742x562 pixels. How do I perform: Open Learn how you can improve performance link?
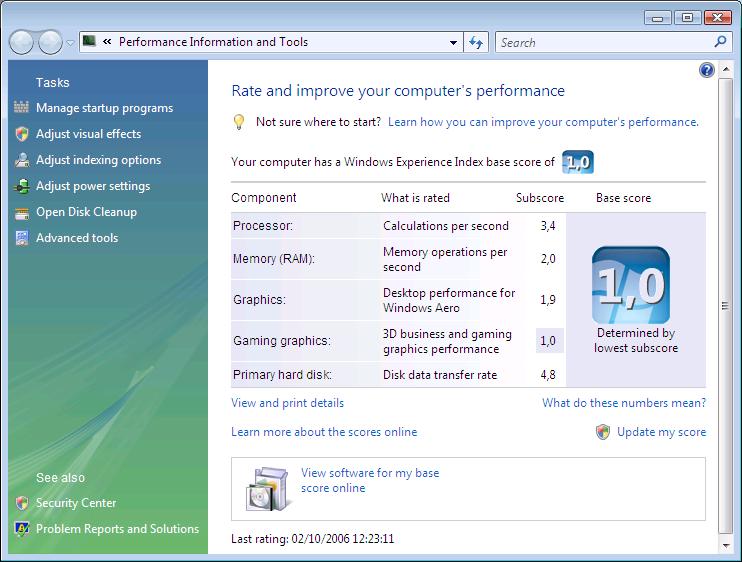pos(543,122)
